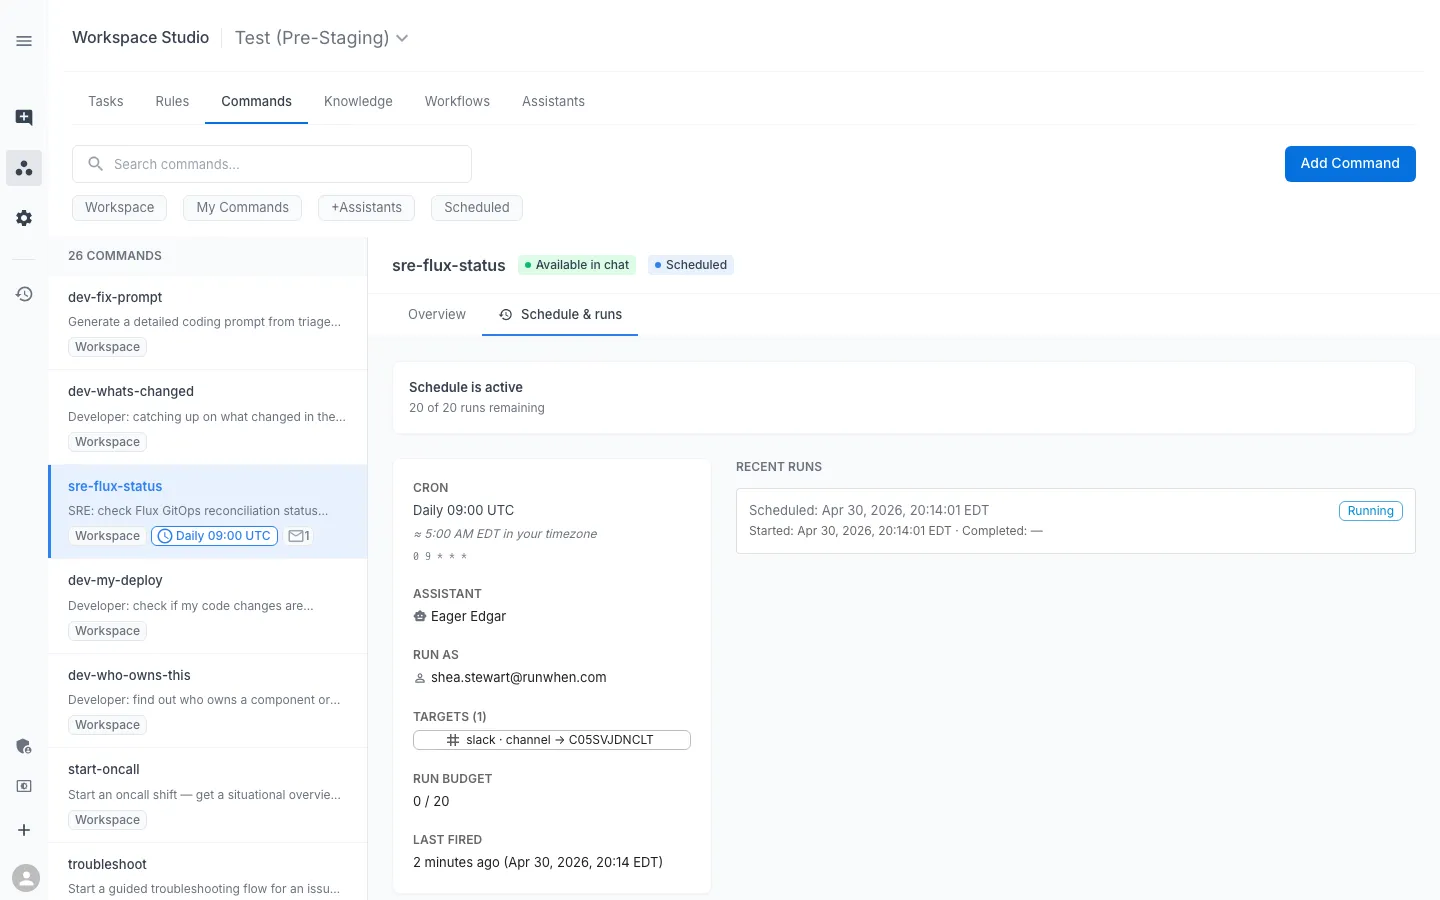
Task: Expand the Test (Pre-Staging) workspace dropdown
Action: 321,38
